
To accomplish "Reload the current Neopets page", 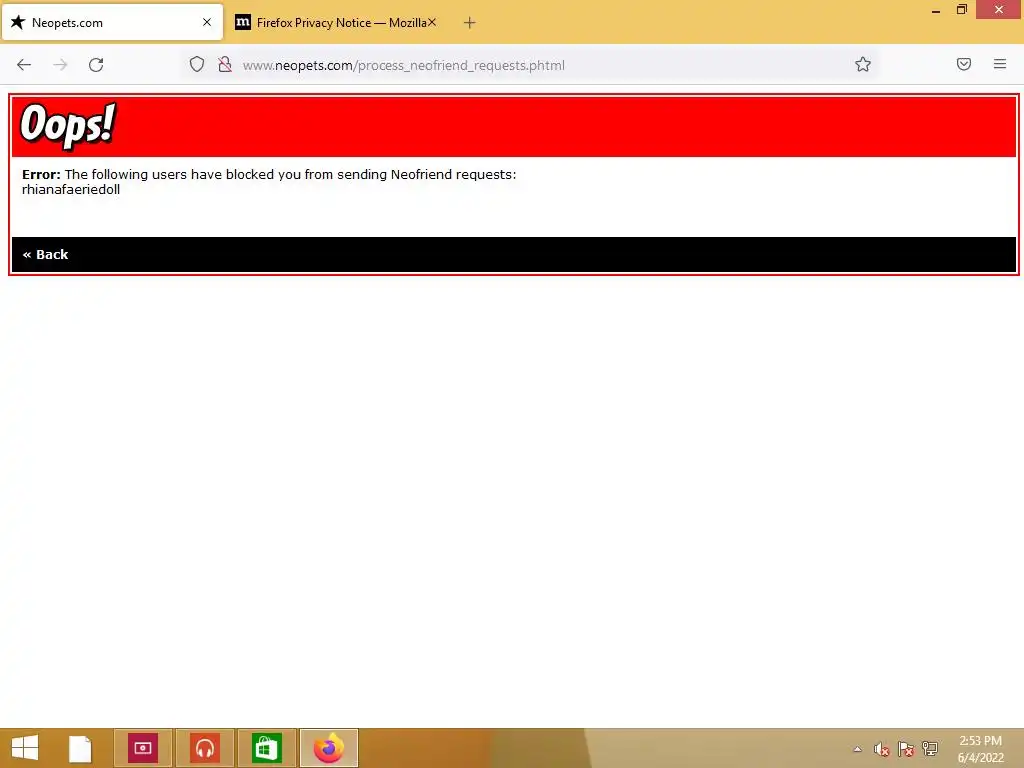I will (x=96, y=65).
